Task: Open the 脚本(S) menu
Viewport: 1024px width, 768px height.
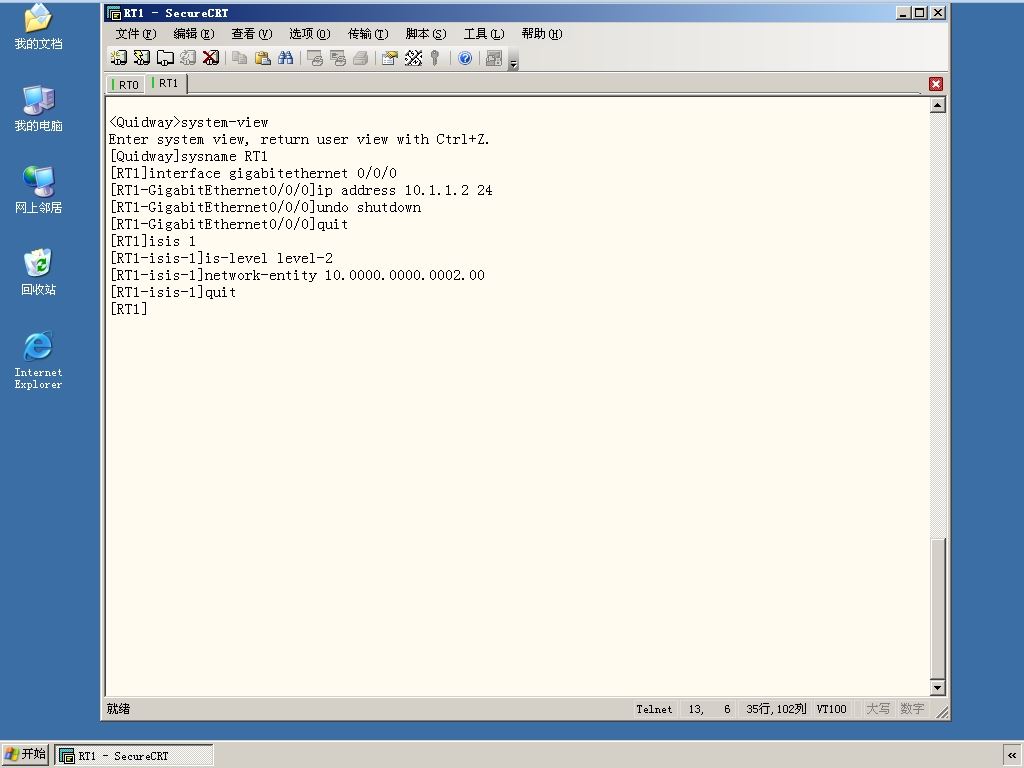Action: [426, 33]
